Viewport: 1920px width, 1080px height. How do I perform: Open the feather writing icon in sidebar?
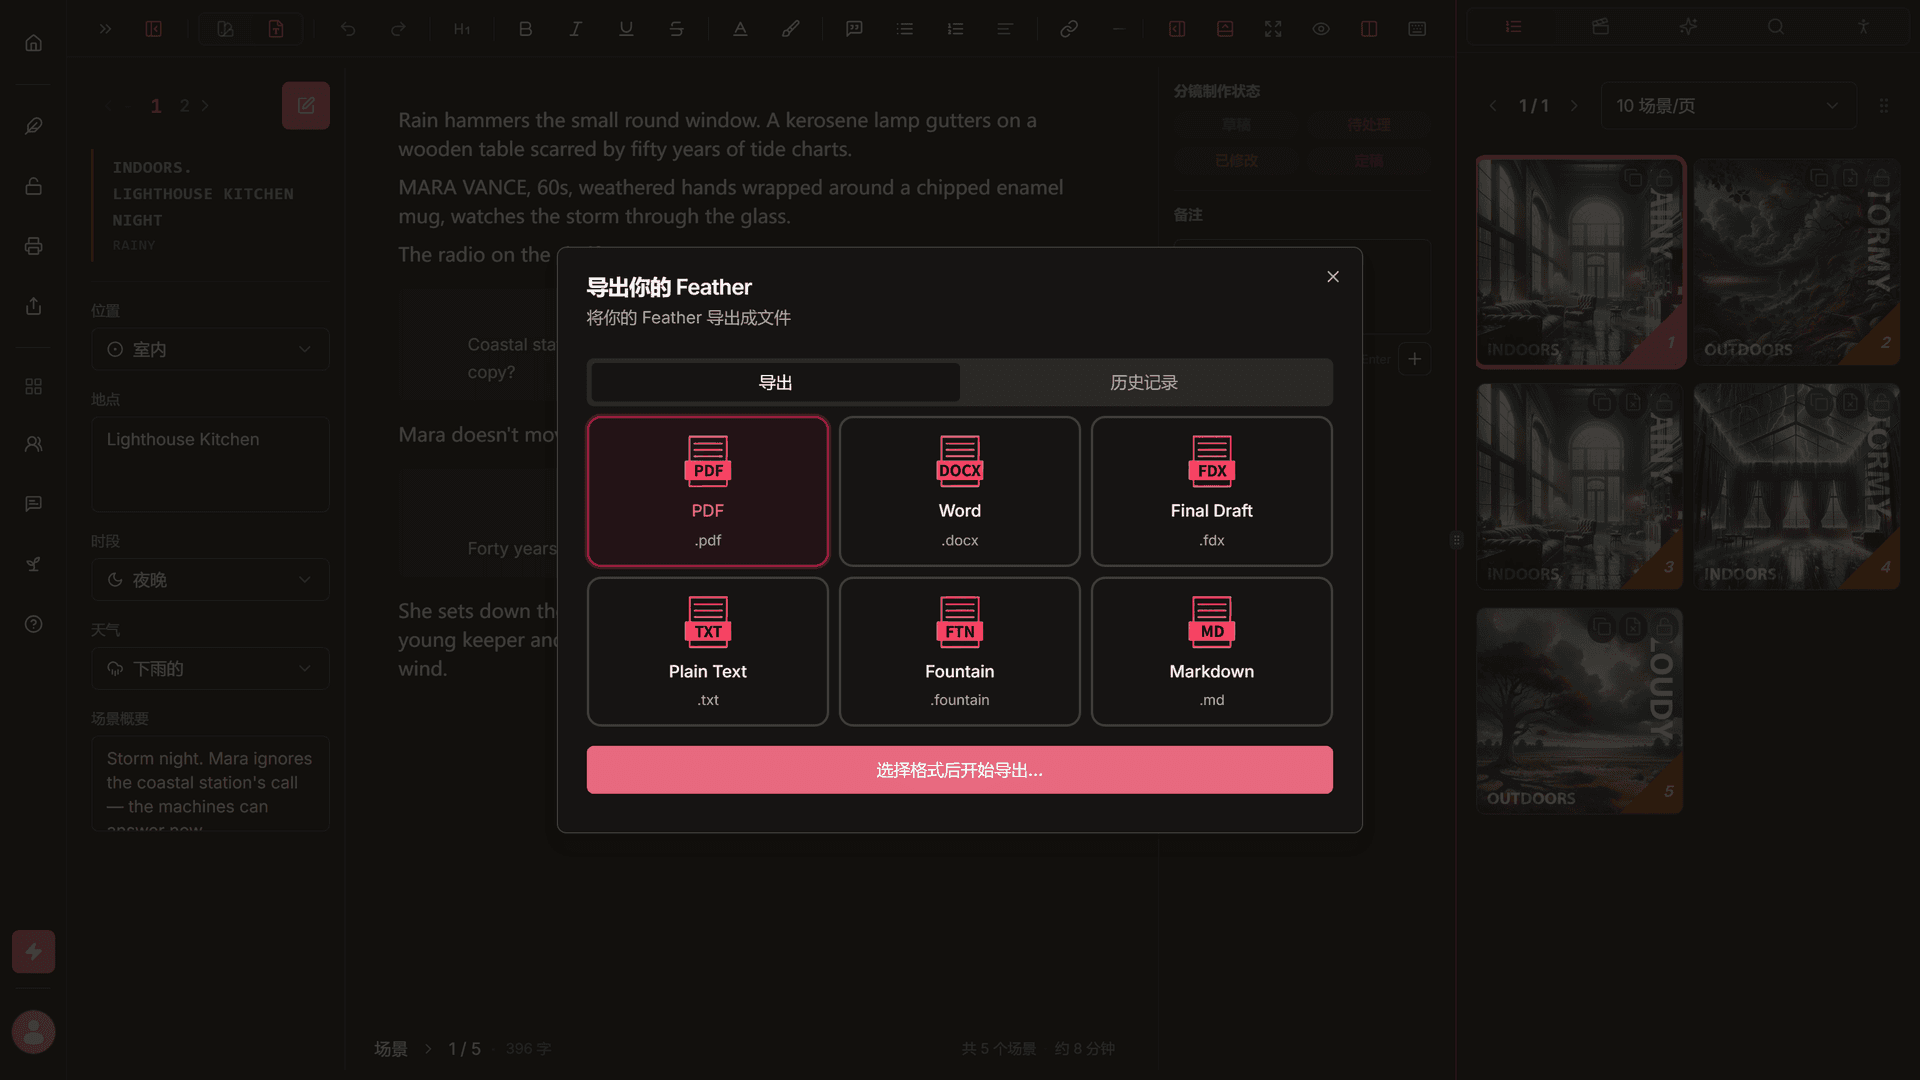point(34,126)
